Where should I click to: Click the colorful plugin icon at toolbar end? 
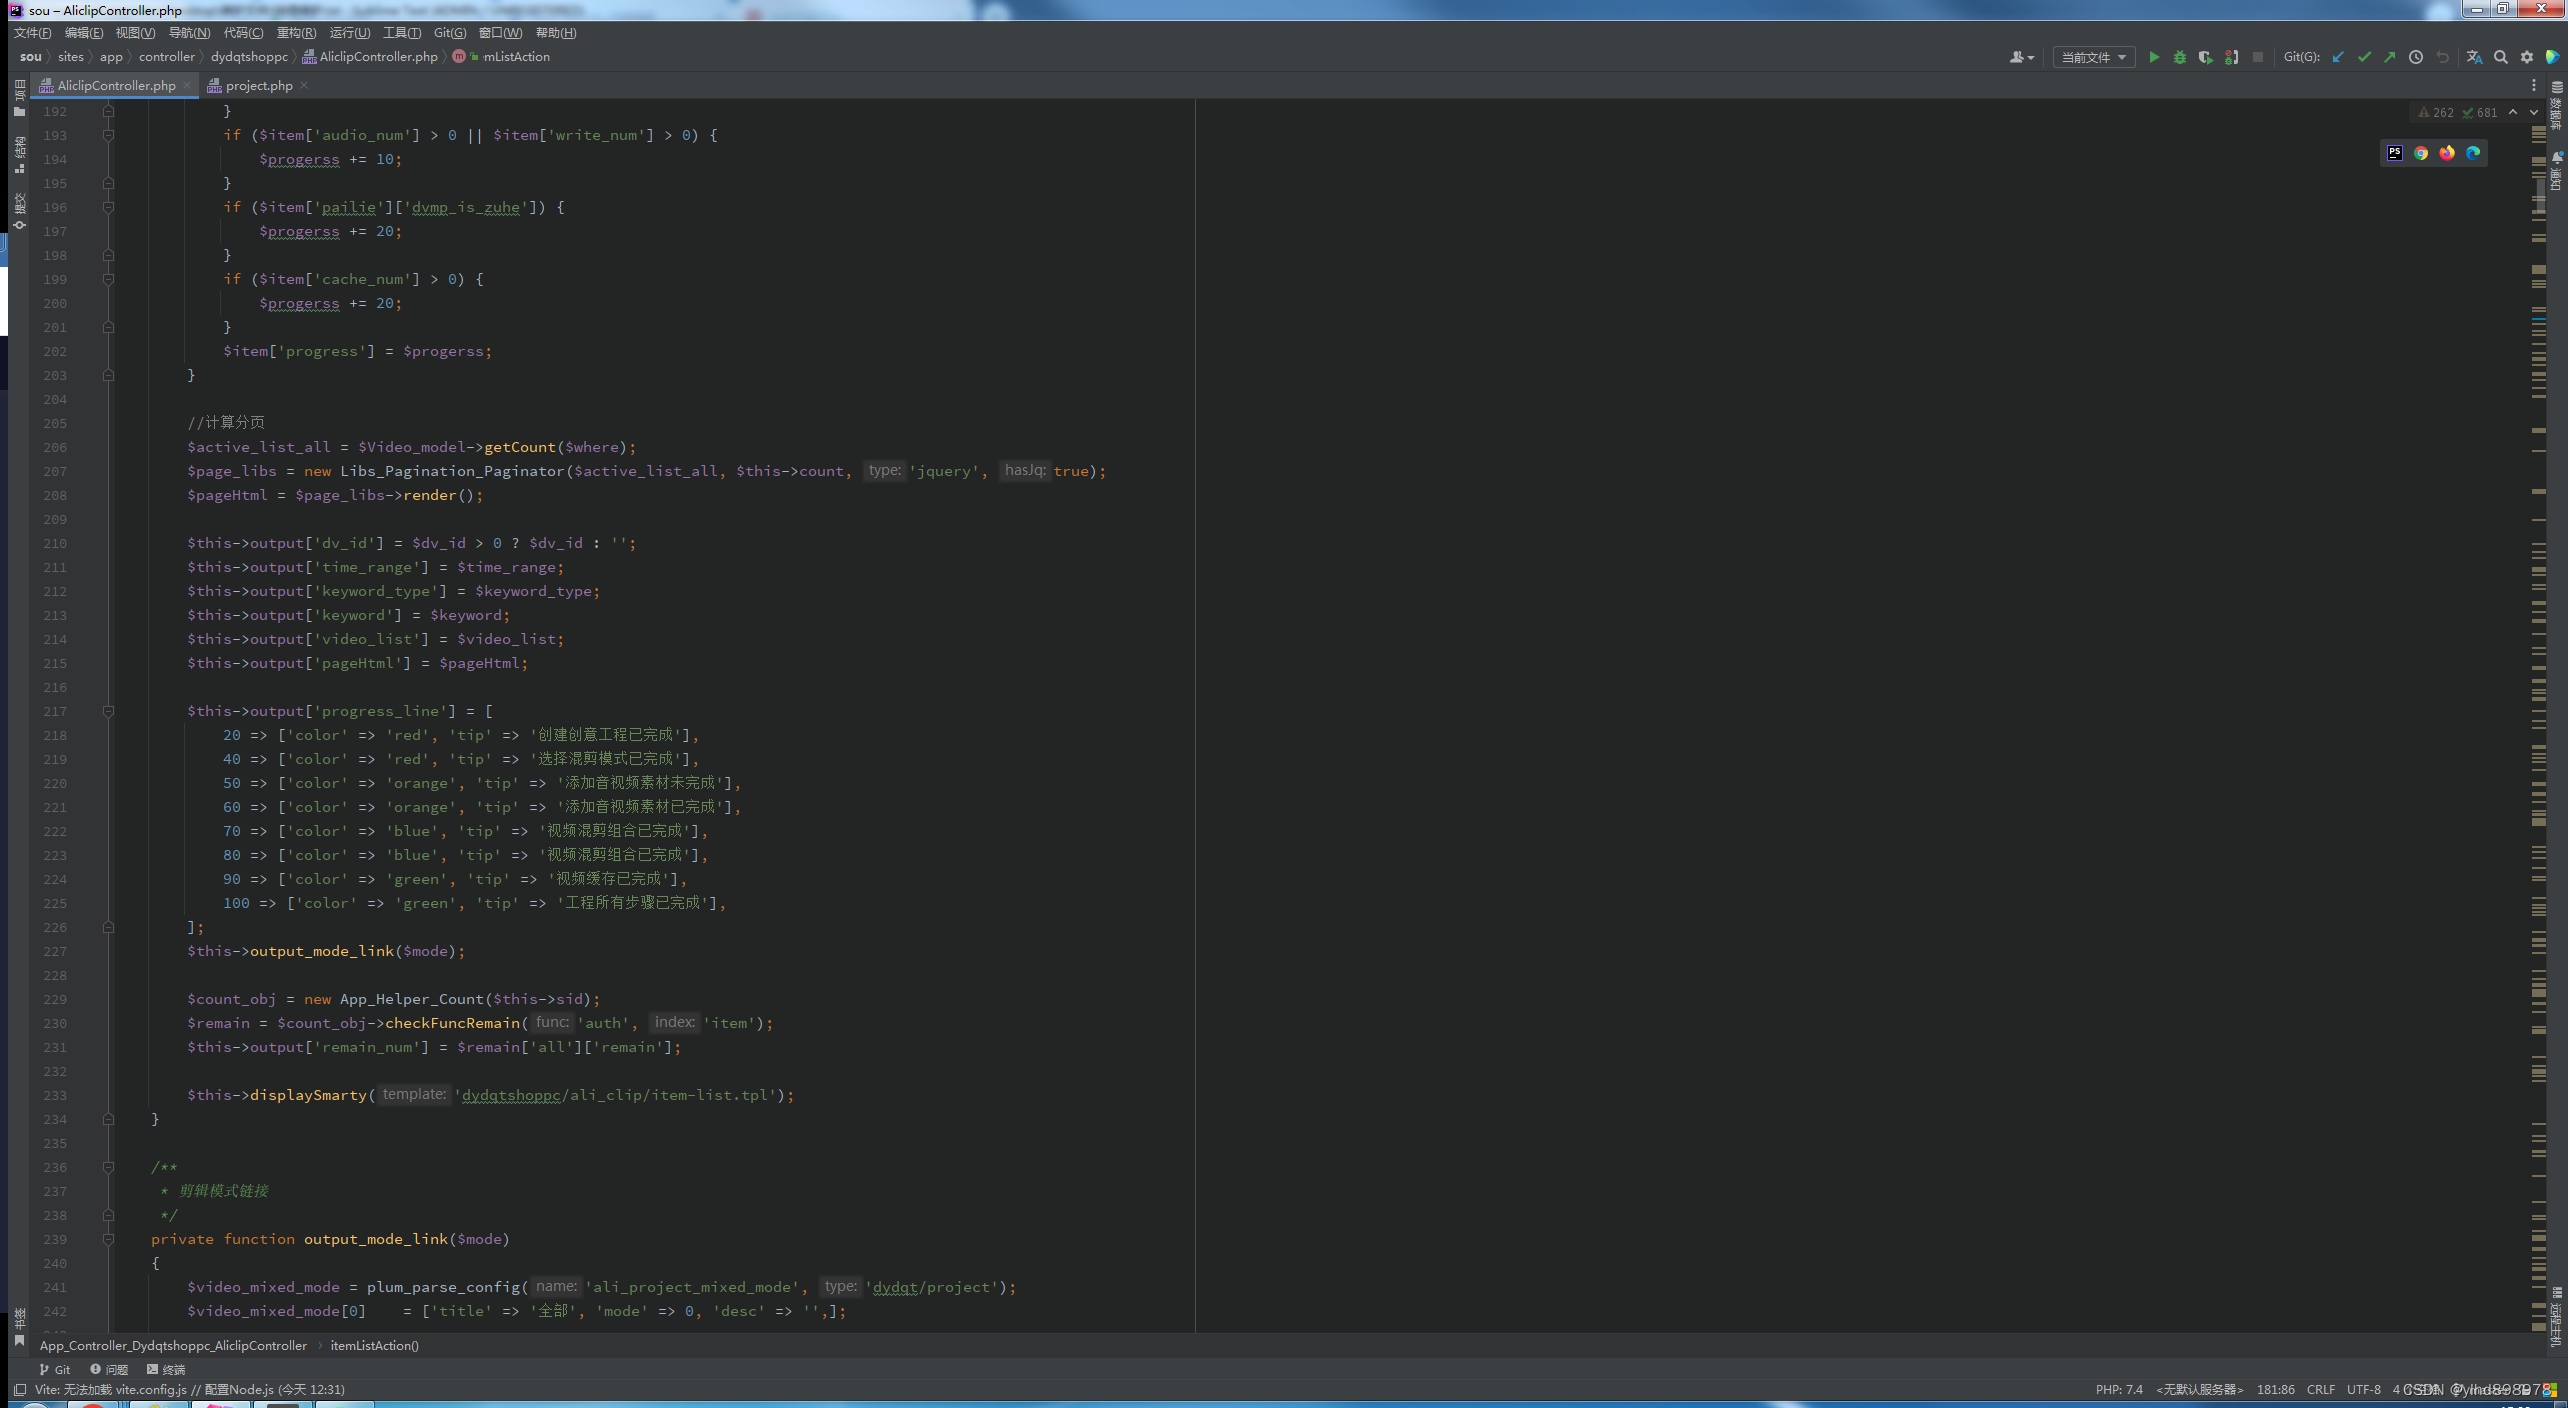point(2551,57)
